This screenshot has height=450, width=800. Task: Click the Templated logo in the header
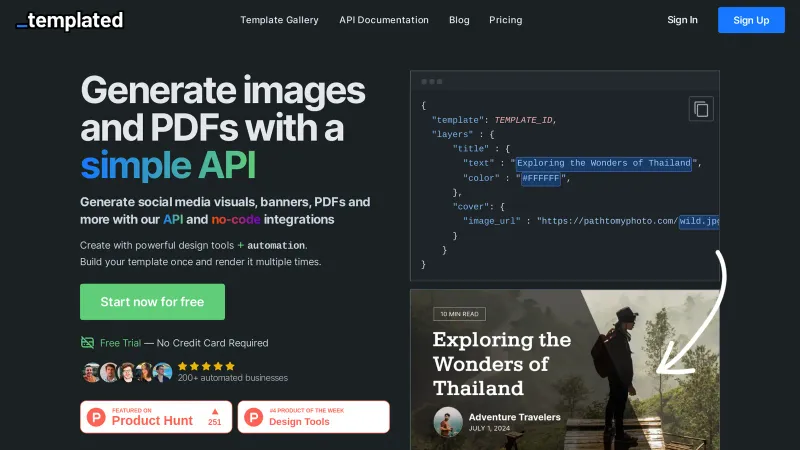click(70, 20)
